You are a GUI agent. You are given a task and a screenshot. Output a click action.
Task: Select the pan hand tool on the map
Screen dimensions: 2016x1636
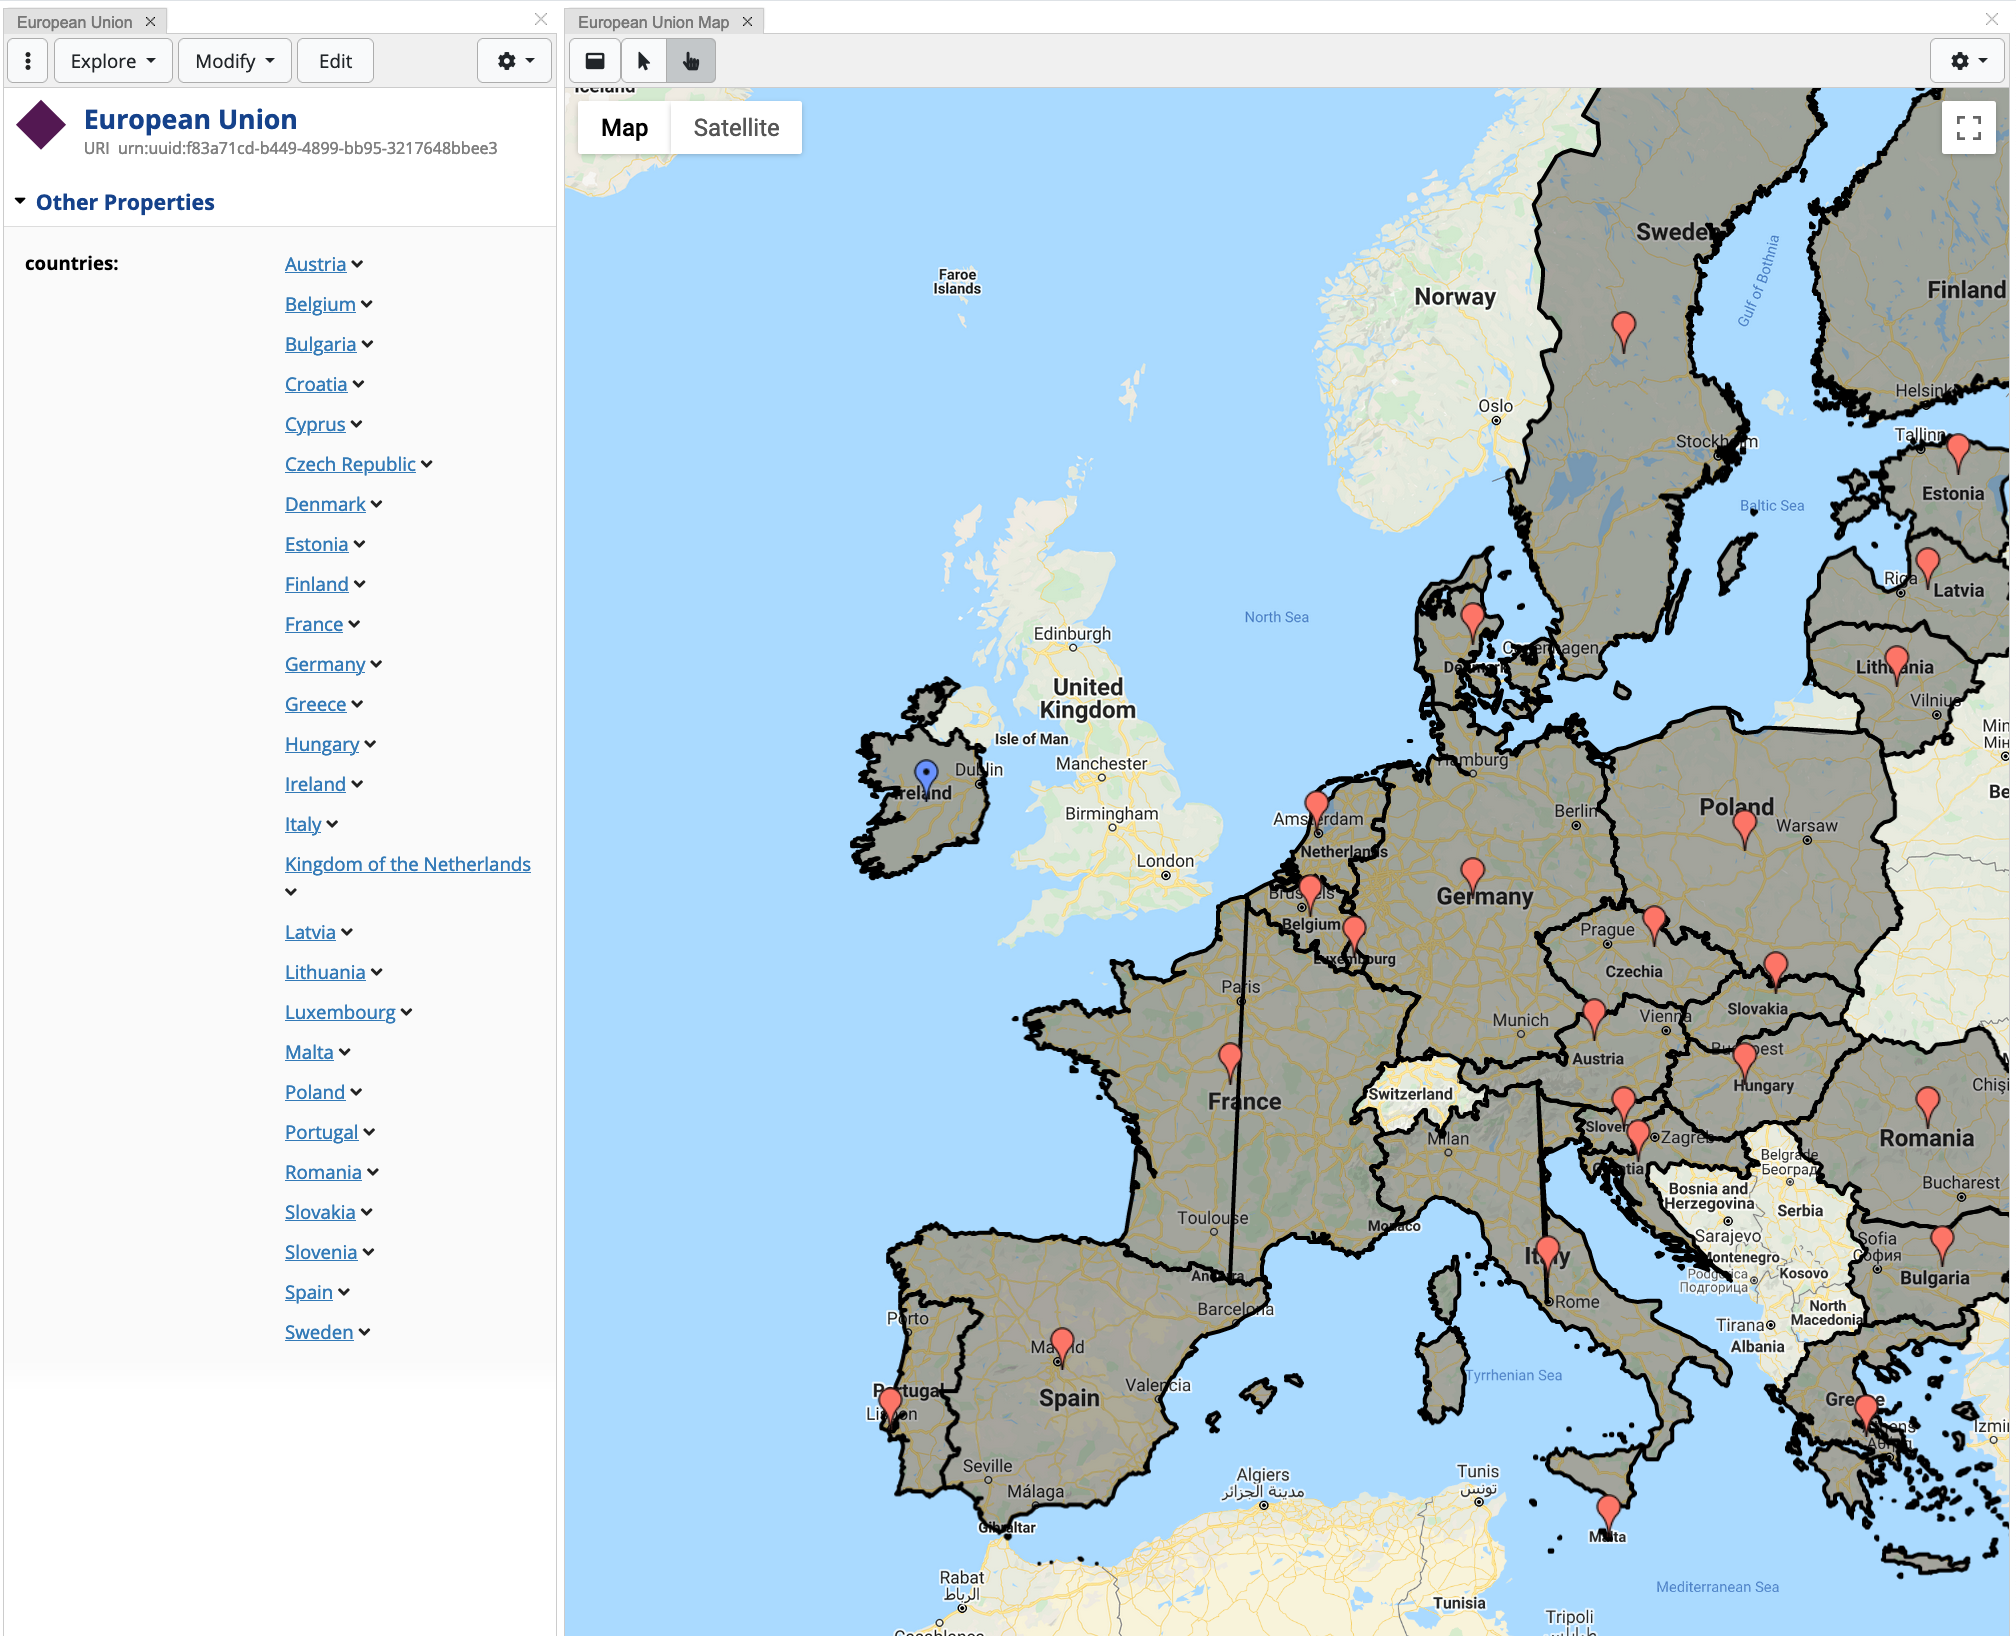691,60
